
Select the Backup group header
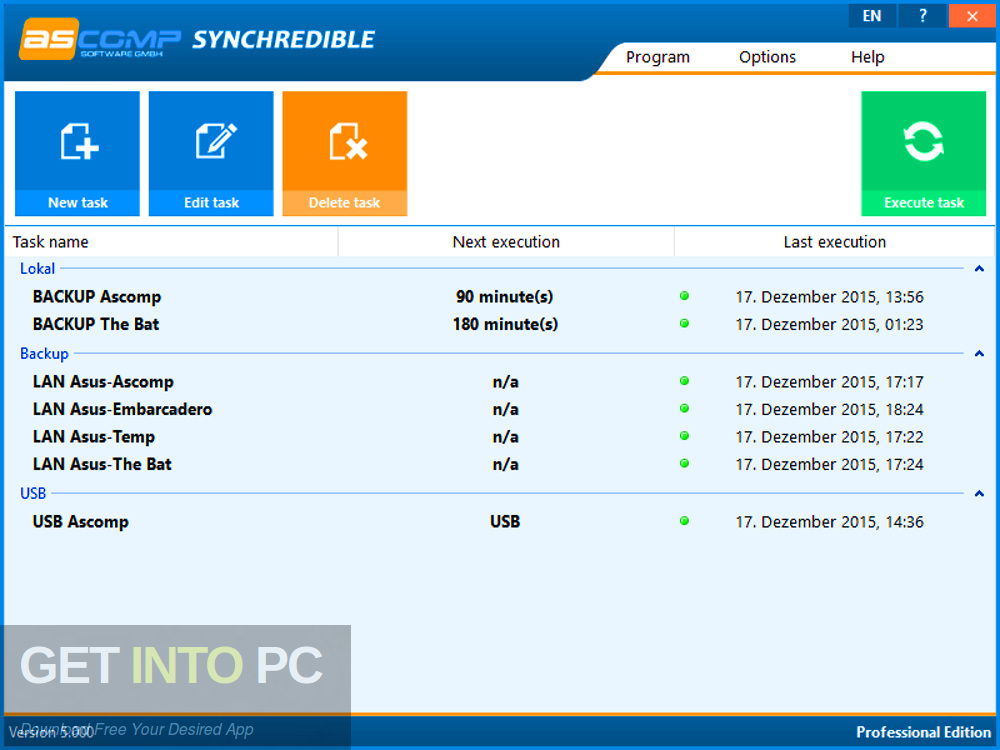tap(44, 353)
